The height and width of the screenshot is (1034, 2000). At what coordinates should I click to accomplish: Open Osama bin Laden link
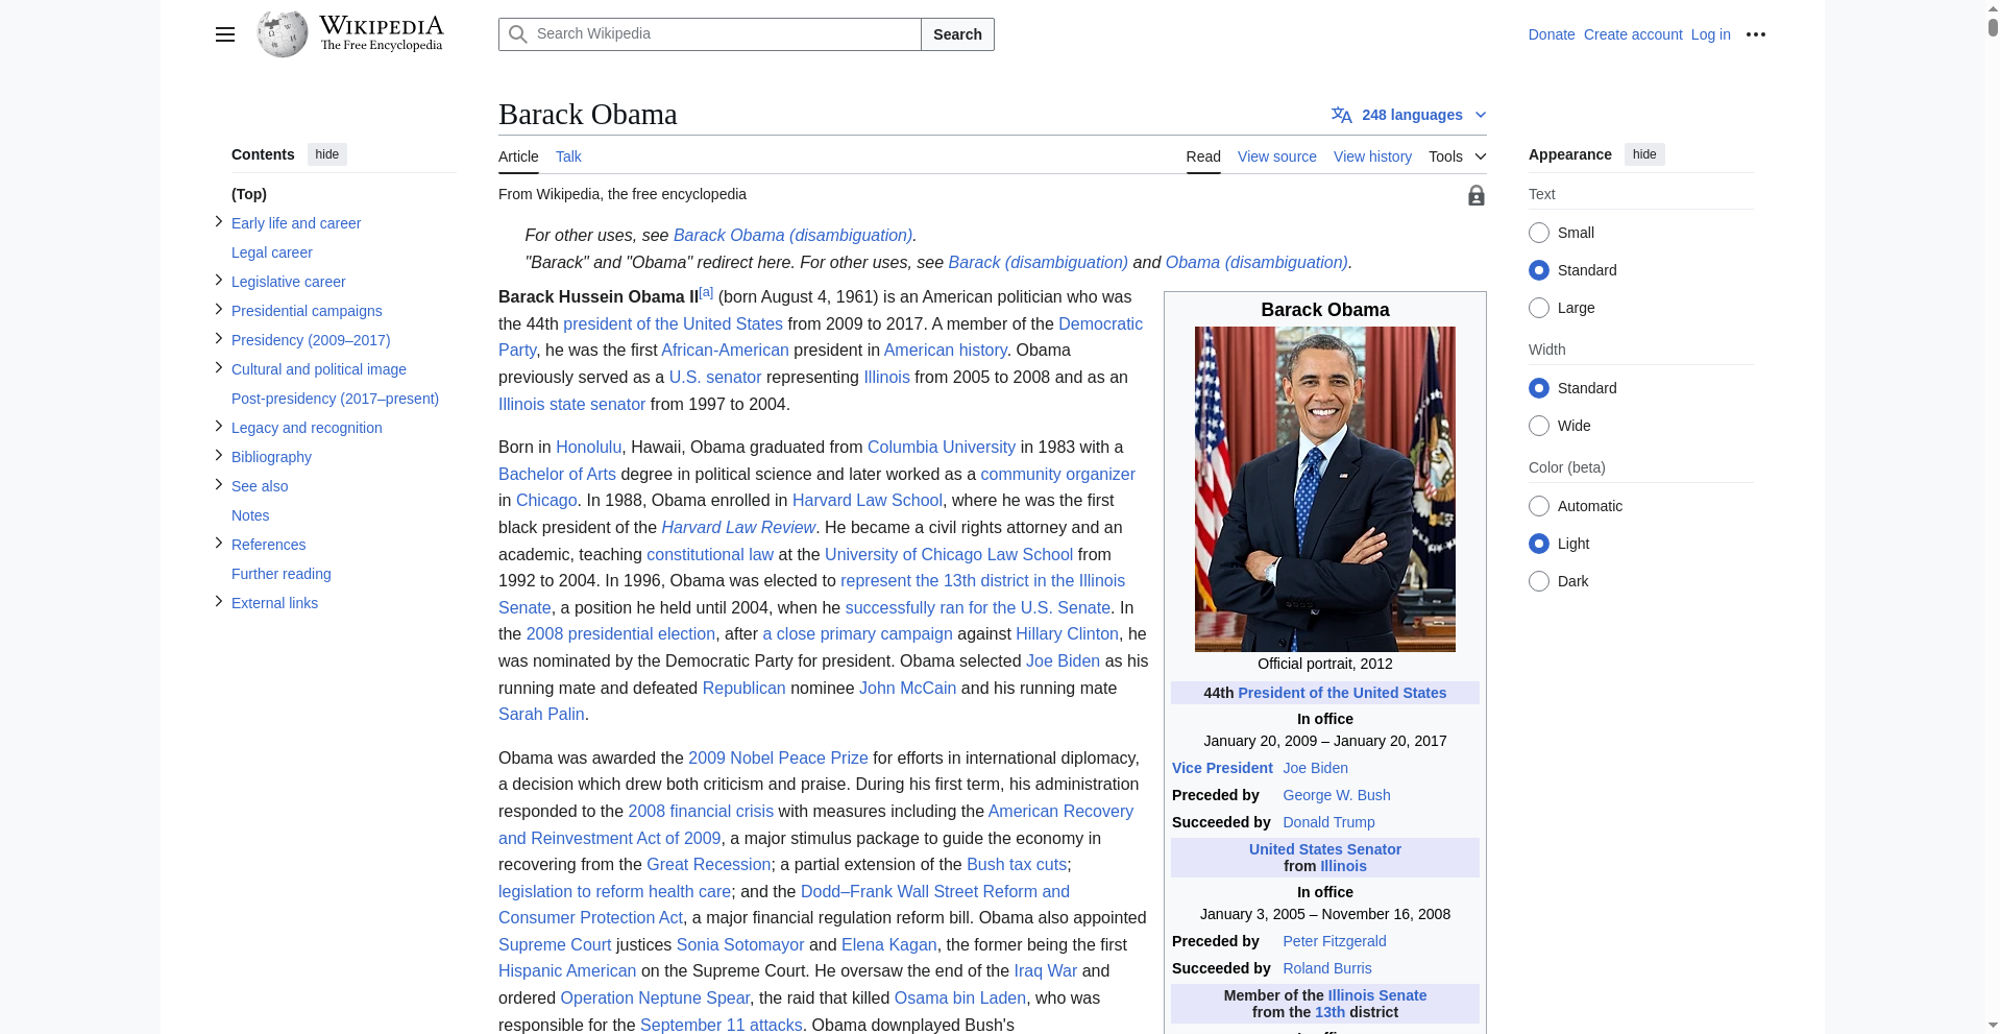(960, 998)
